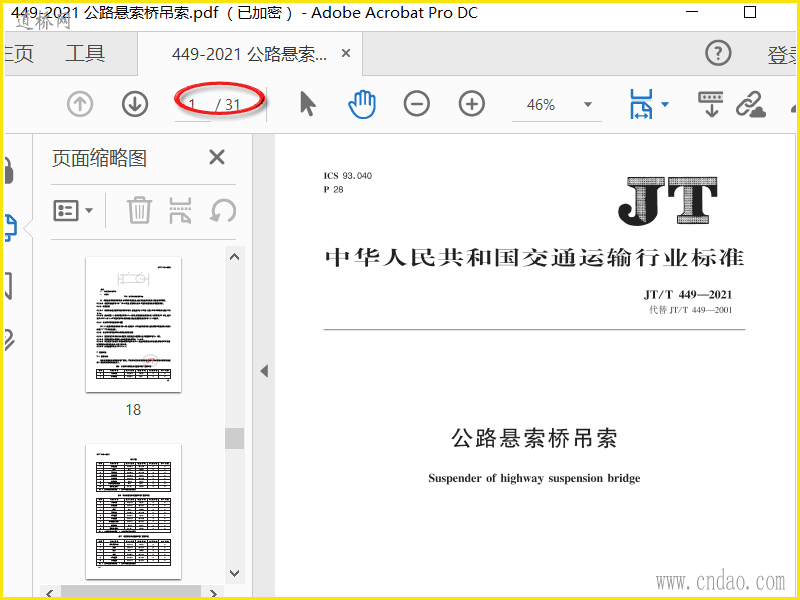Go to next page with down arrow
The width and height of the screenshot is (800, 600).
(x=135, y=104)
